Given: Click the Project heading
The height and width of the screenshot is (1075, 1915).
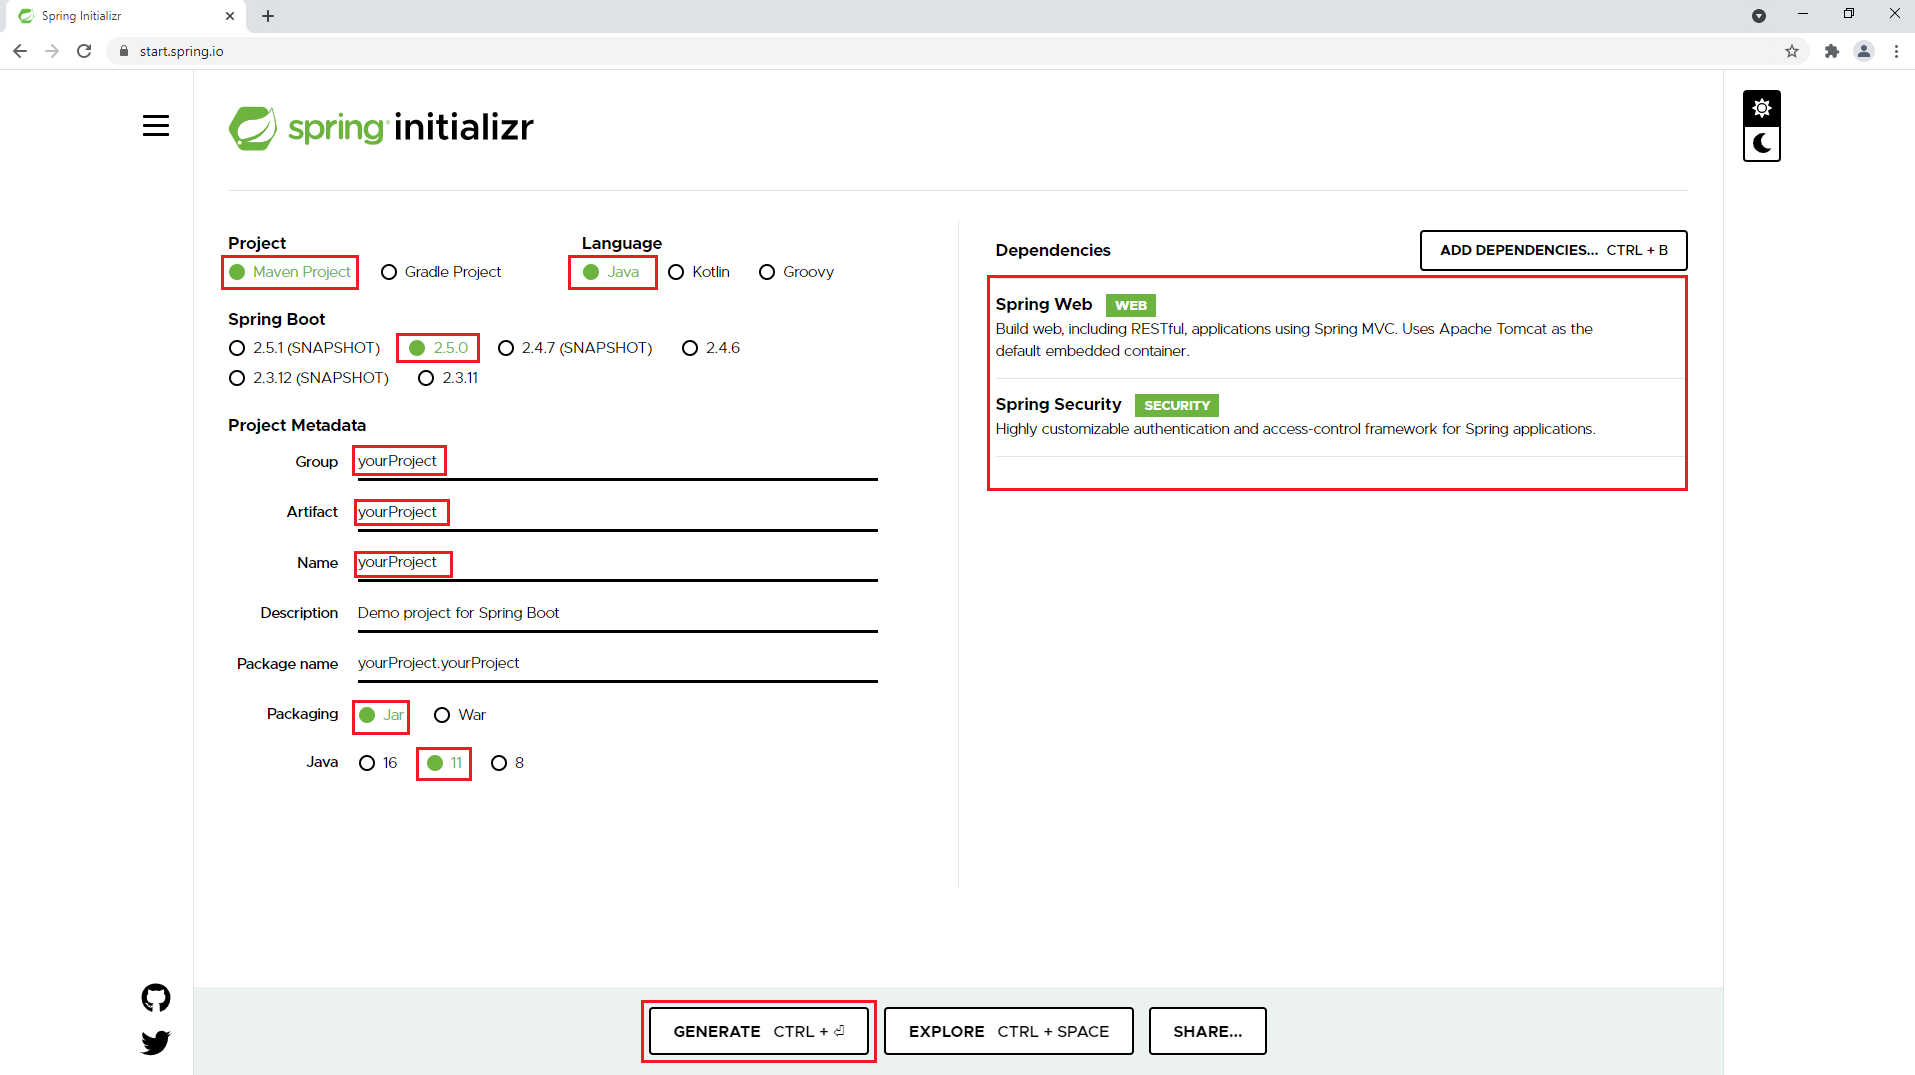Looking at the screenshot, I should click(x=257, y=243).
